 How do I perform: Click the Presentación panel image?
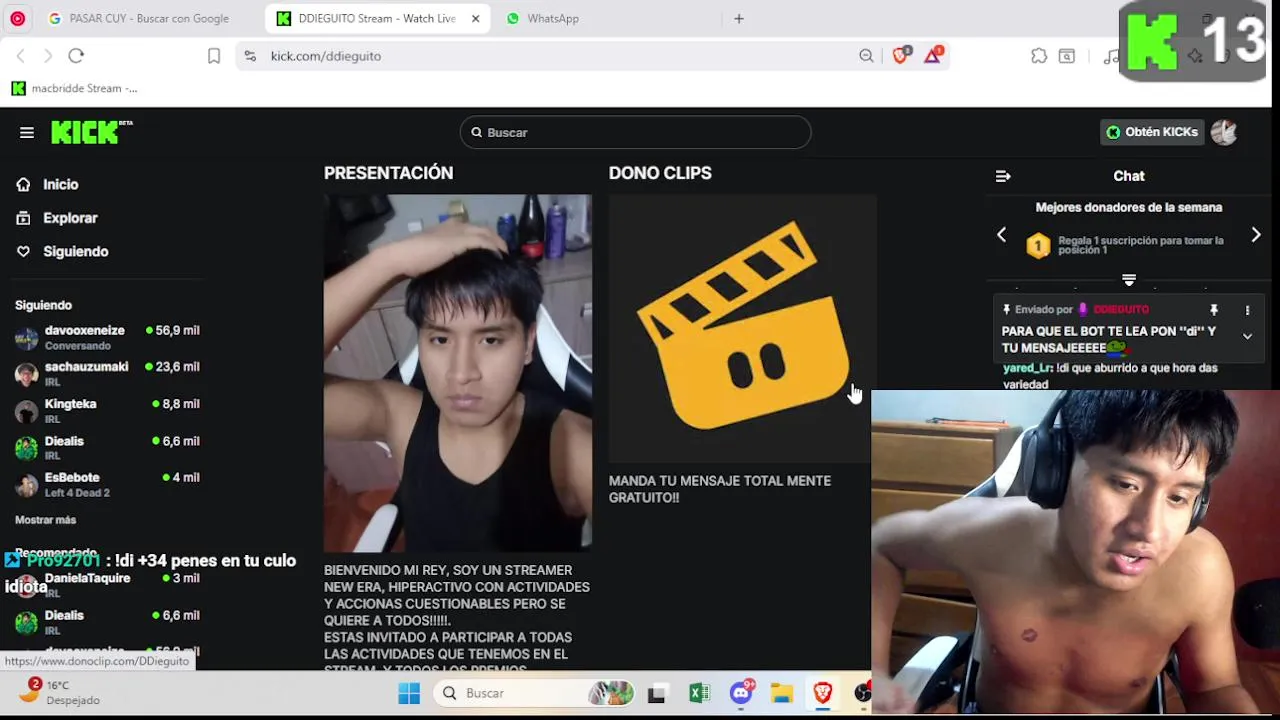[x=458, y=372]
